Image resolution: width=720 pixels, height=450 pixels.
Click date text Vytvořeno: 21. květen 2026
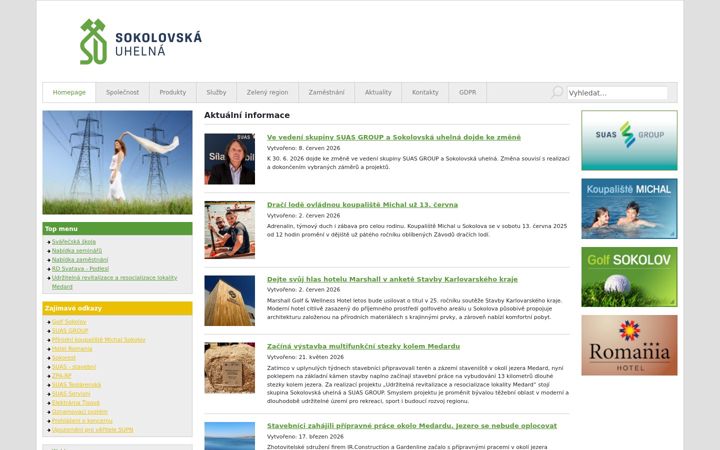click(305, 357)
